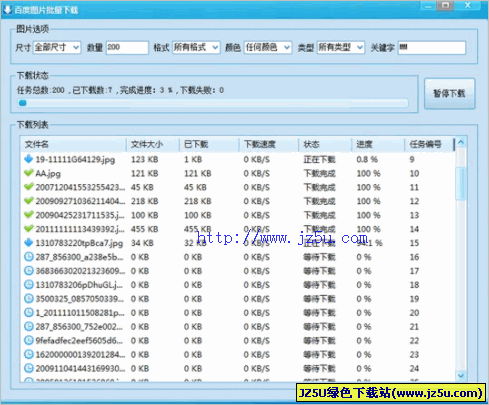
Task: Click the 34 KB file size cell
Action: [142, 243]
